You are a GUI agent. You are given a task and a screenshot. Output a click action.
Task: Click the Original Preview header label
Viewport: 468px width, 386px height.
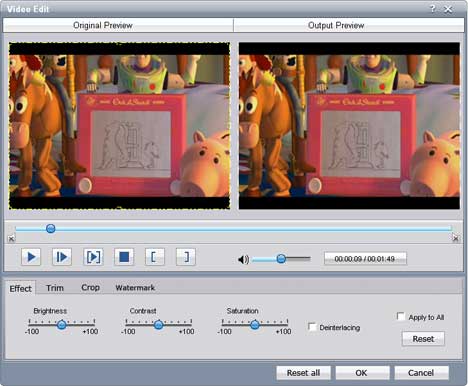(x=103, y=25)
